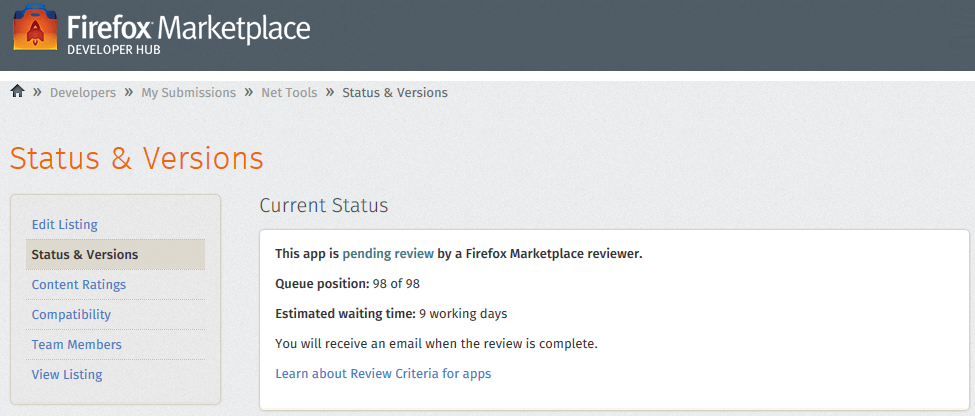Click the DEVELOPER HUB subtitle text
The image size is (975, 416).
point(113,50)
